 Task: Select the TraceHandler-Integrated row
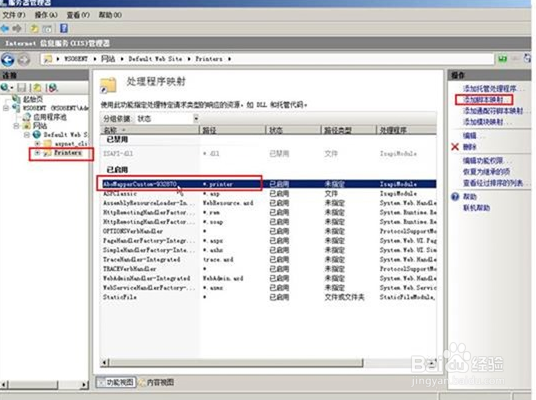(x=268, y=259)
